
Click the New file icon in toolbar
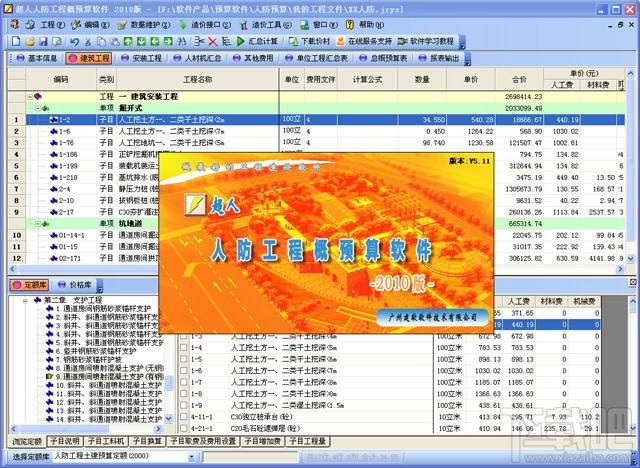pyautogui.click(x=16, y=41)
